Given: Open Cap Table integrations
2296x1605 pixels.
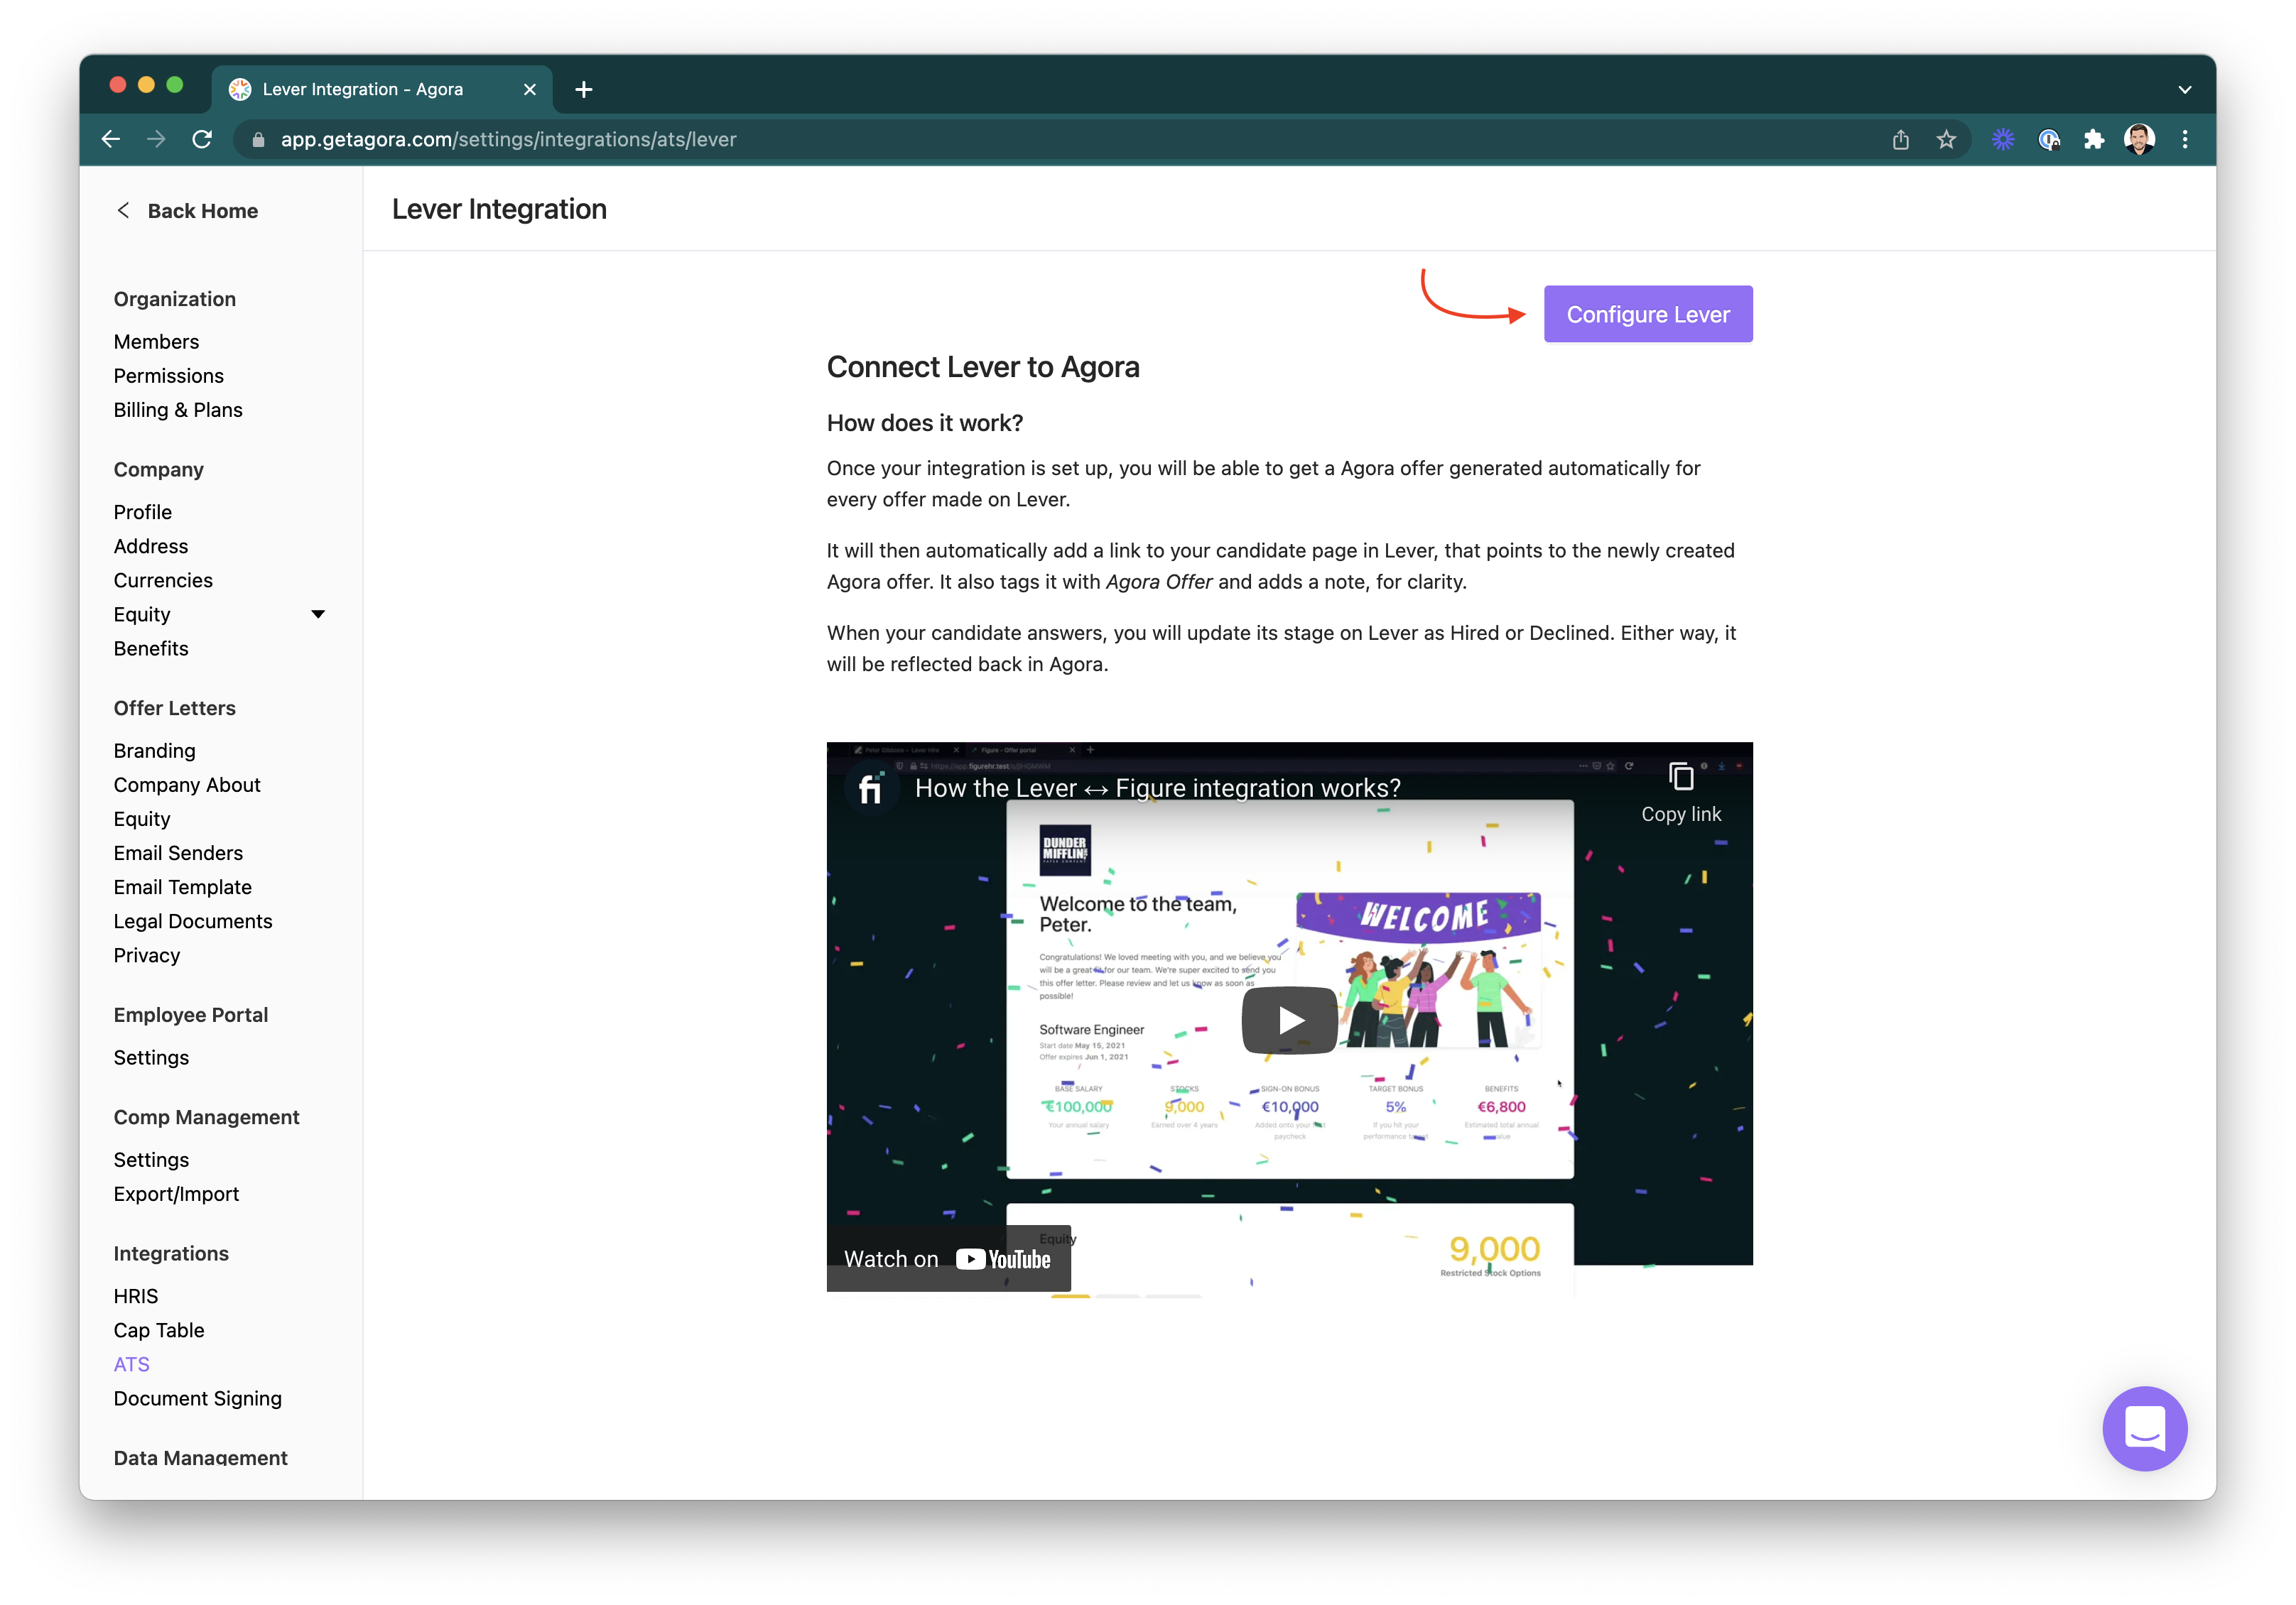Looking at the screenshot, I should click(x=159, y=1330).
